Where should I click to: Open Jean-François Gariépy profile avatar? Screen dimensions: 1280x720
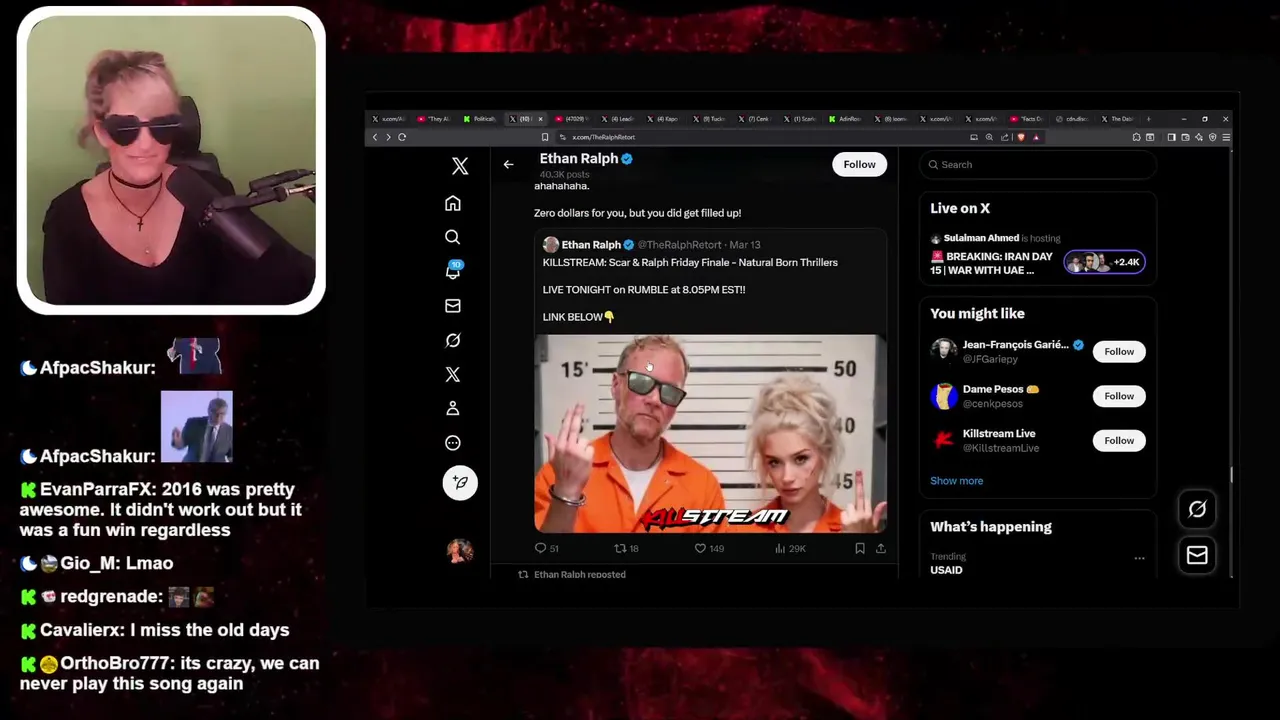click(x=943, y=351)
